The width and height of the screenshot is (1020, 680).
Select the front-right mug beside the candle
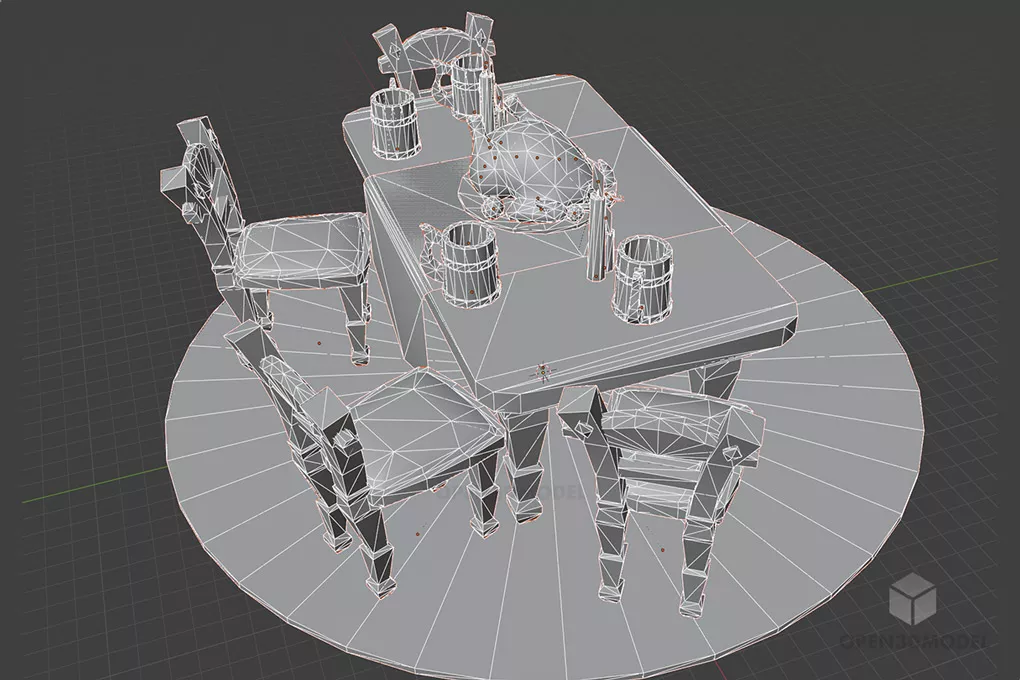(x=643, y=280)
